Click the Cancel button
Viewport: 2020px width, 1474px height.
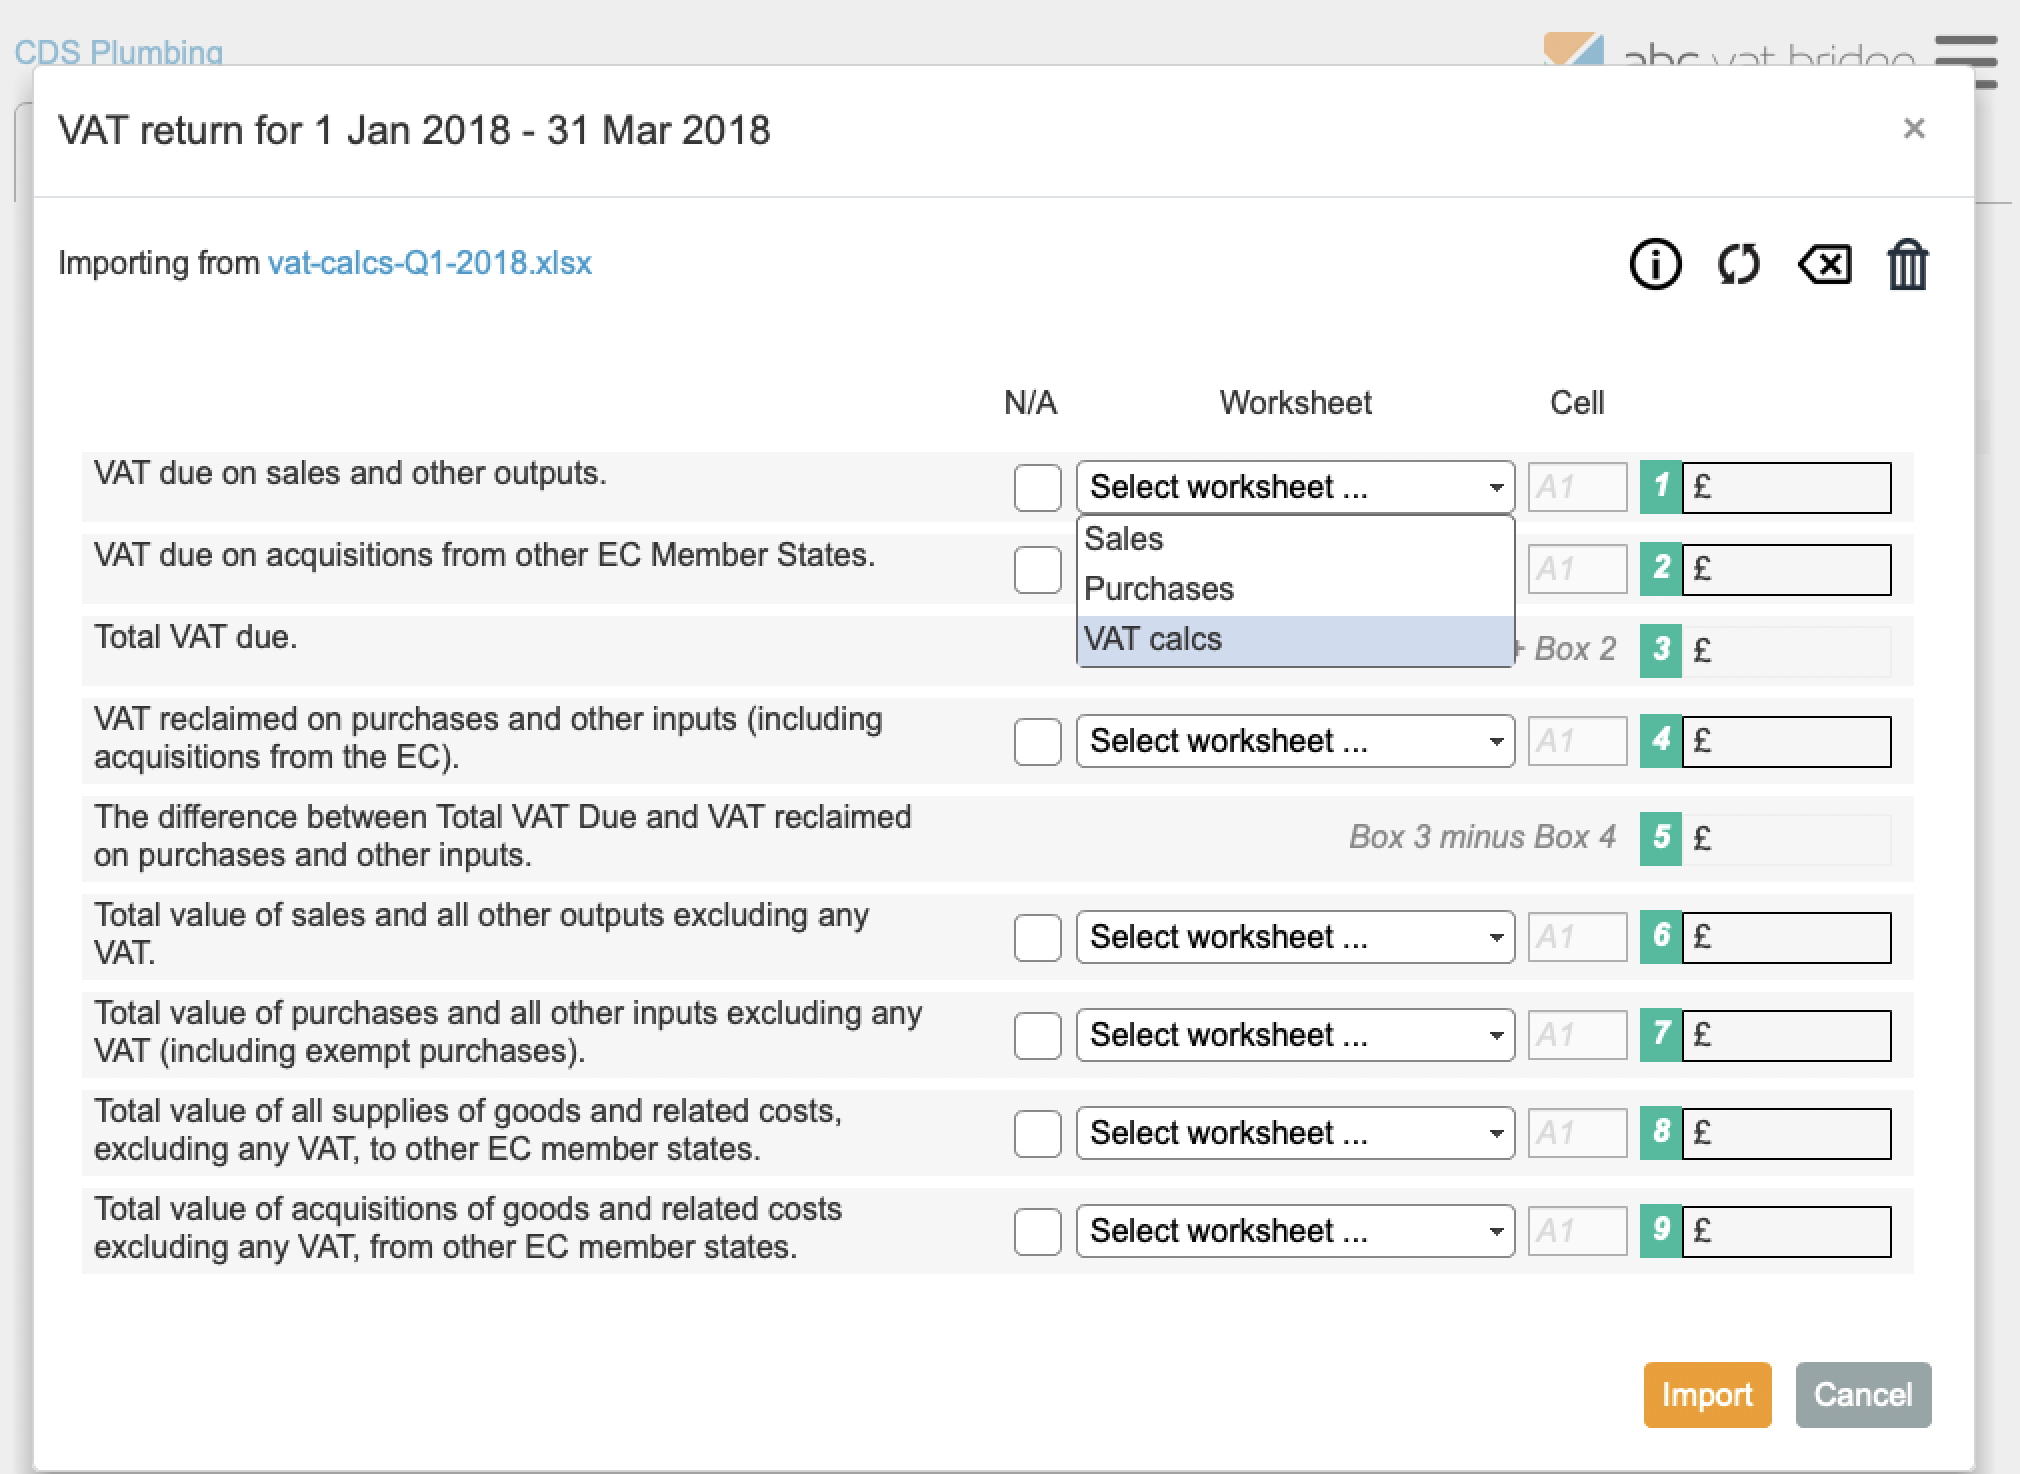[1863, 1394]
